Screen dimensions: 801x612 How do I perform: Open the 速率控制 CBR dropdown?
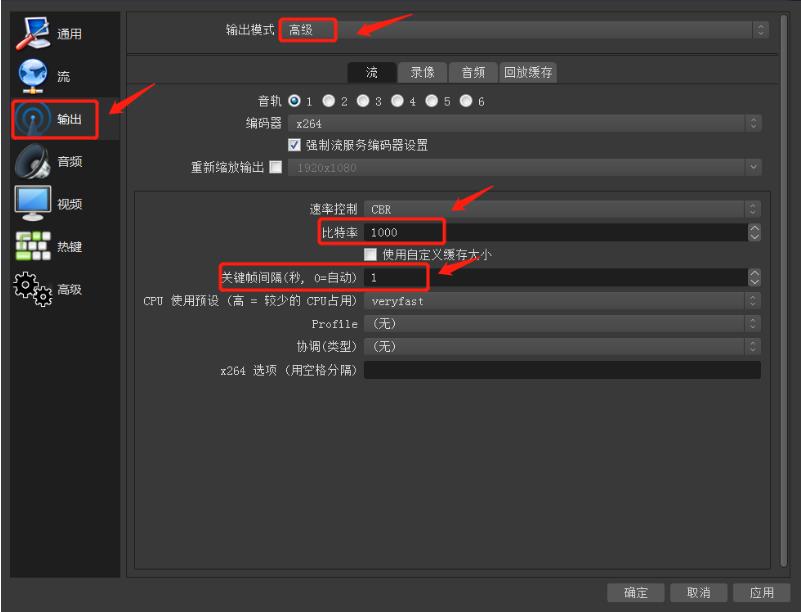click(x=562, y=209)
